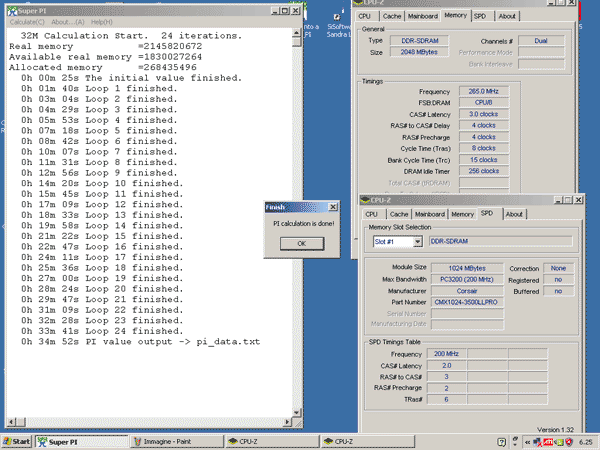This screenshot has height=450, width=600.
Task: Click the Cycle Time (Tras) value 8 clocks
Action: (484, 148)
